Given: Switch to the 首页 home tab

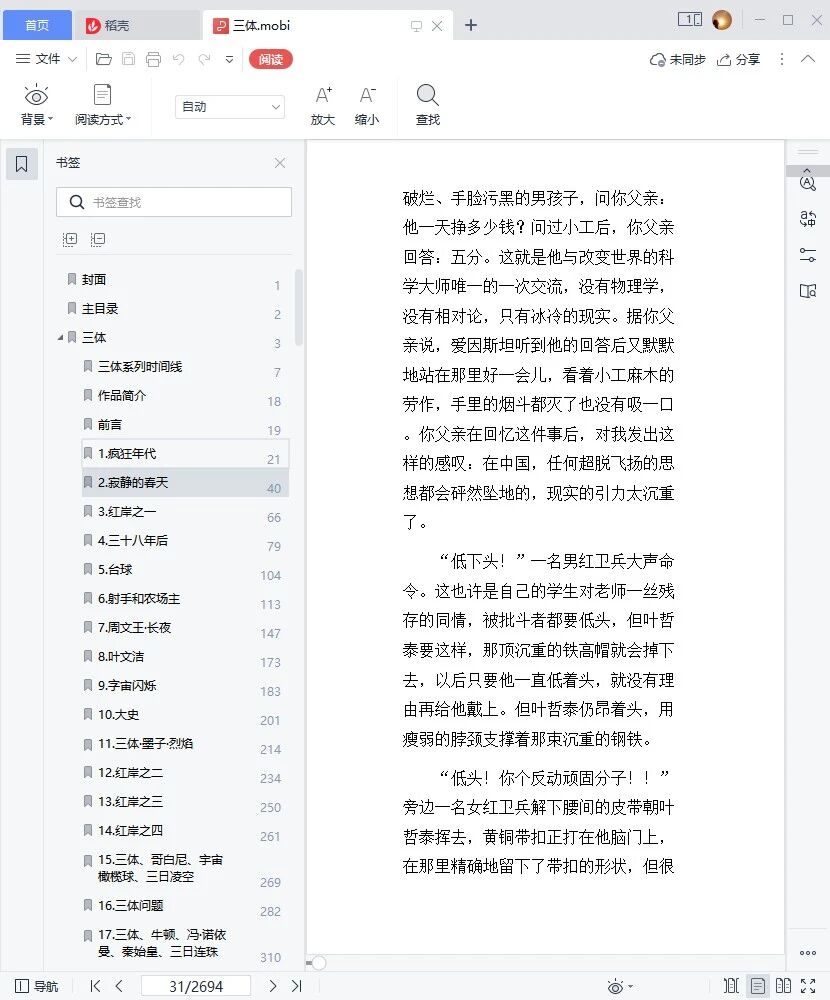Looking at the screenshot, I should click(37, 26).
